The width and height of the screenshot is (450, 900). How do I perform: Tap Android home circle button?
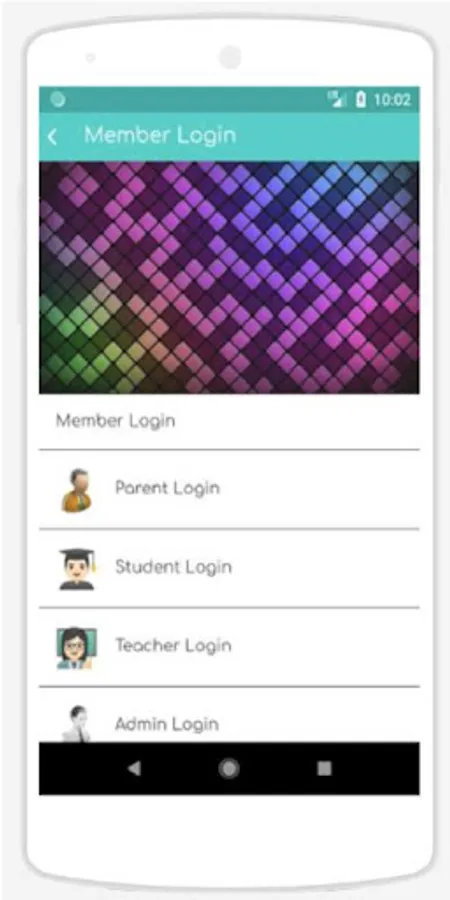pos(229,768)
